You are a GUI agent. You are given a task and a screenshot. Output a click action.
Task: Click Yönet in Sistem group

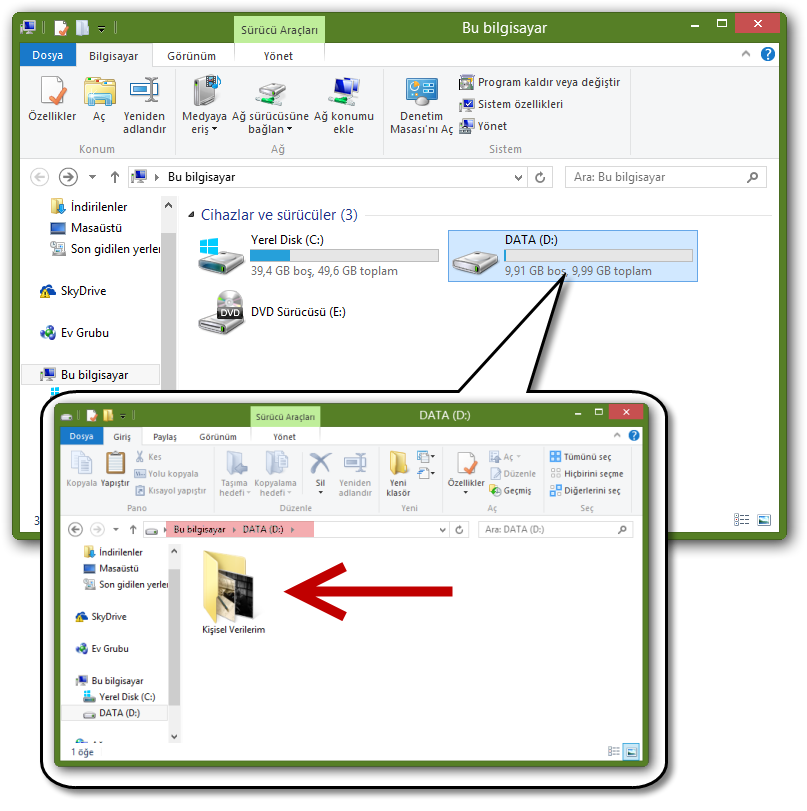point(483,126)
